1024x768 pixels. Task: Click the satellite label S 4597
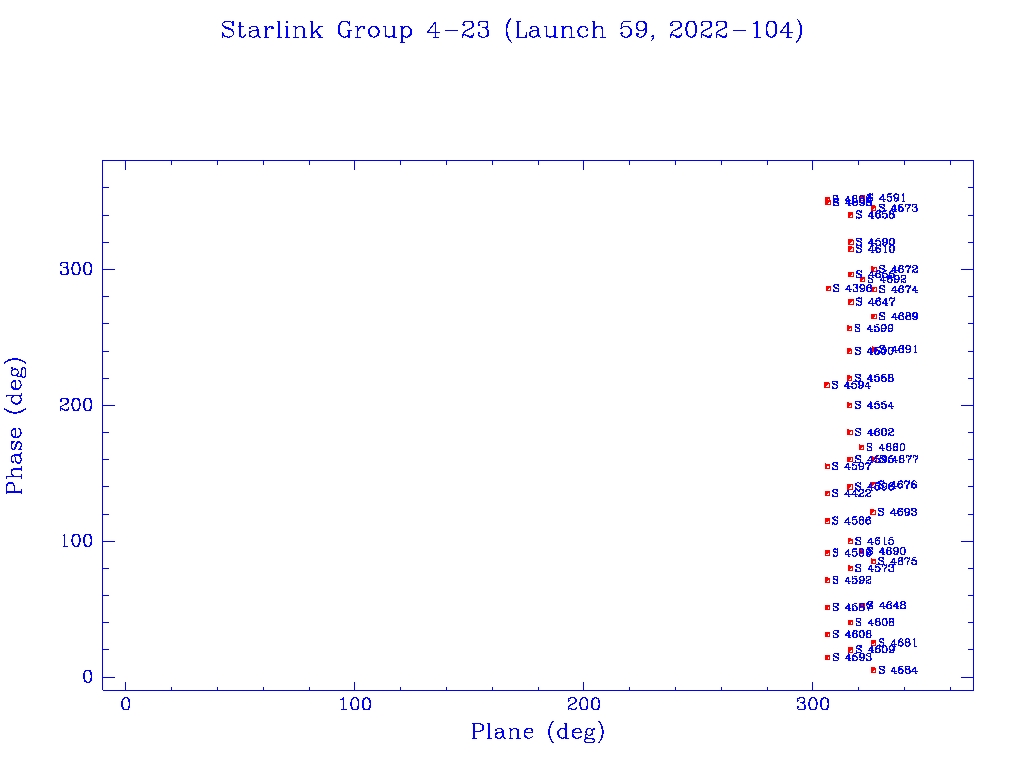[851, 466]
